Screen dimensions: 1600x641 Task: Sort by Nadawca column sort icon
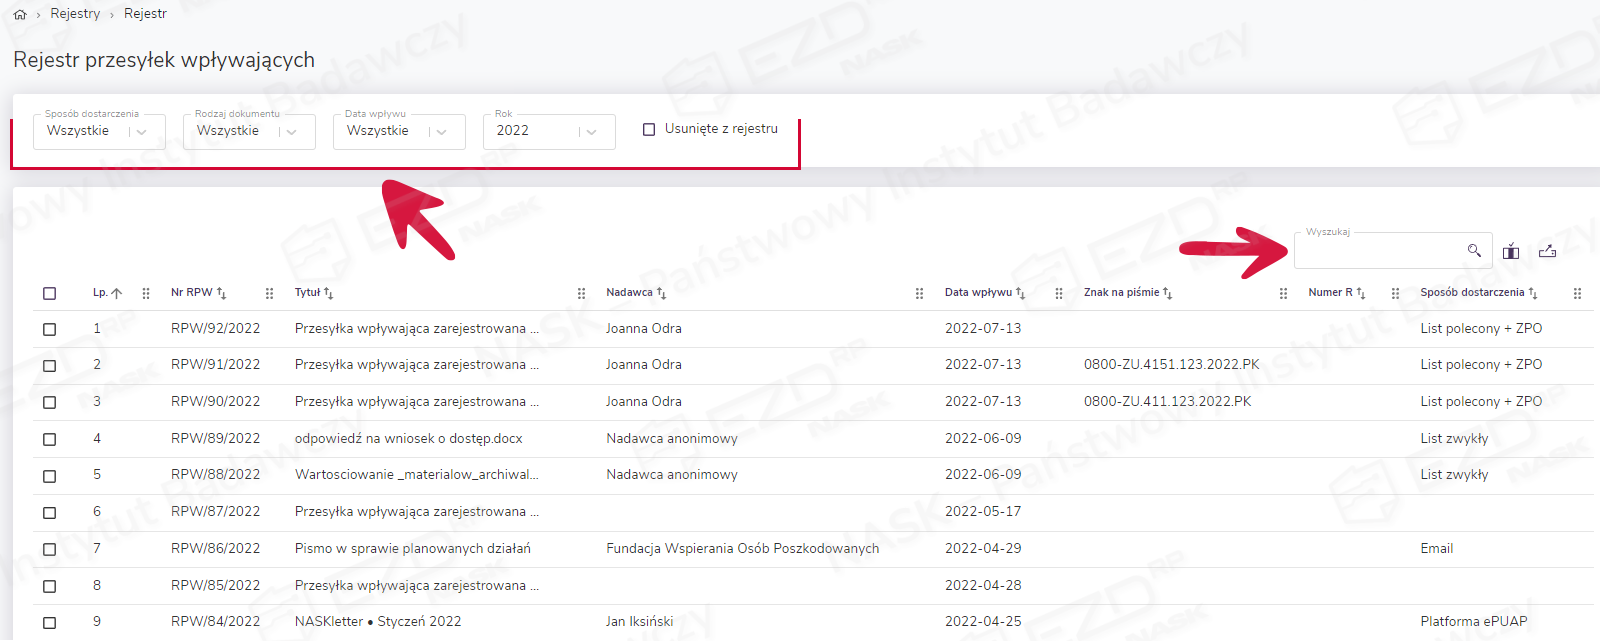point(661,293)
